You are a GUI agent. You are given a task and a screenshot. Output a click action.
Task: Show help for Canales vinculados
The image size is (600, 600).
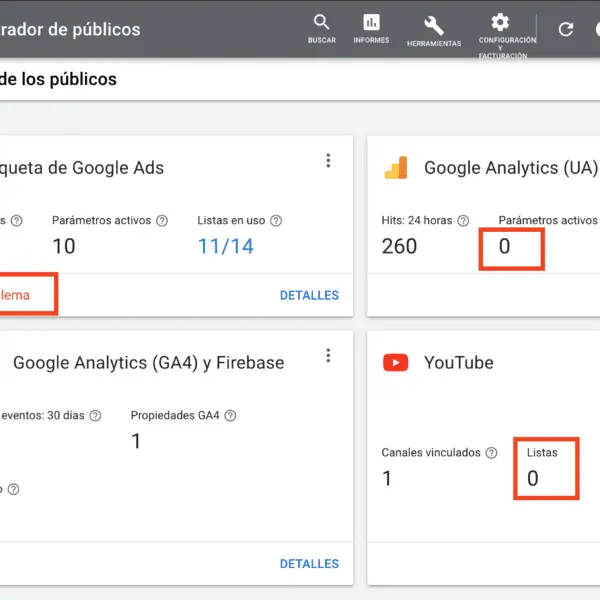click(x=491, y=453)
